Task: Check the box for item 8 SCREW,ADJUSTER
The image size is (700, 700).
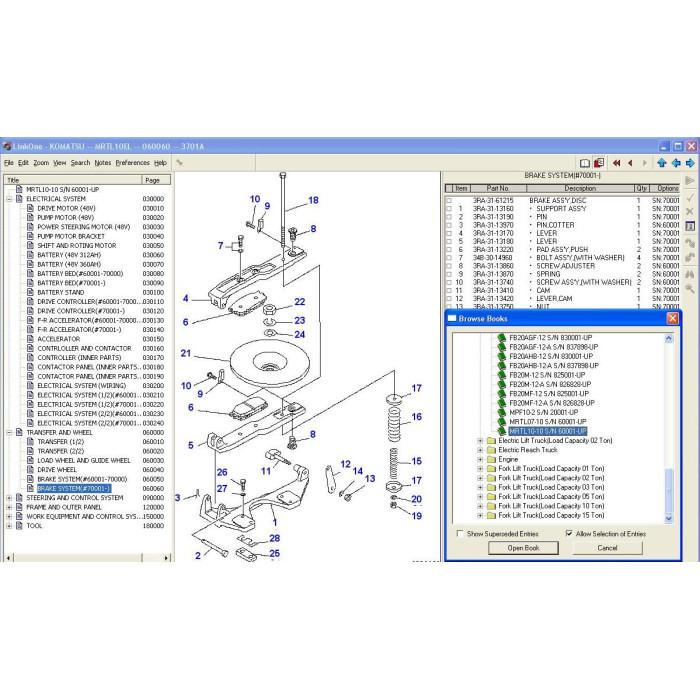Action: 449,266
